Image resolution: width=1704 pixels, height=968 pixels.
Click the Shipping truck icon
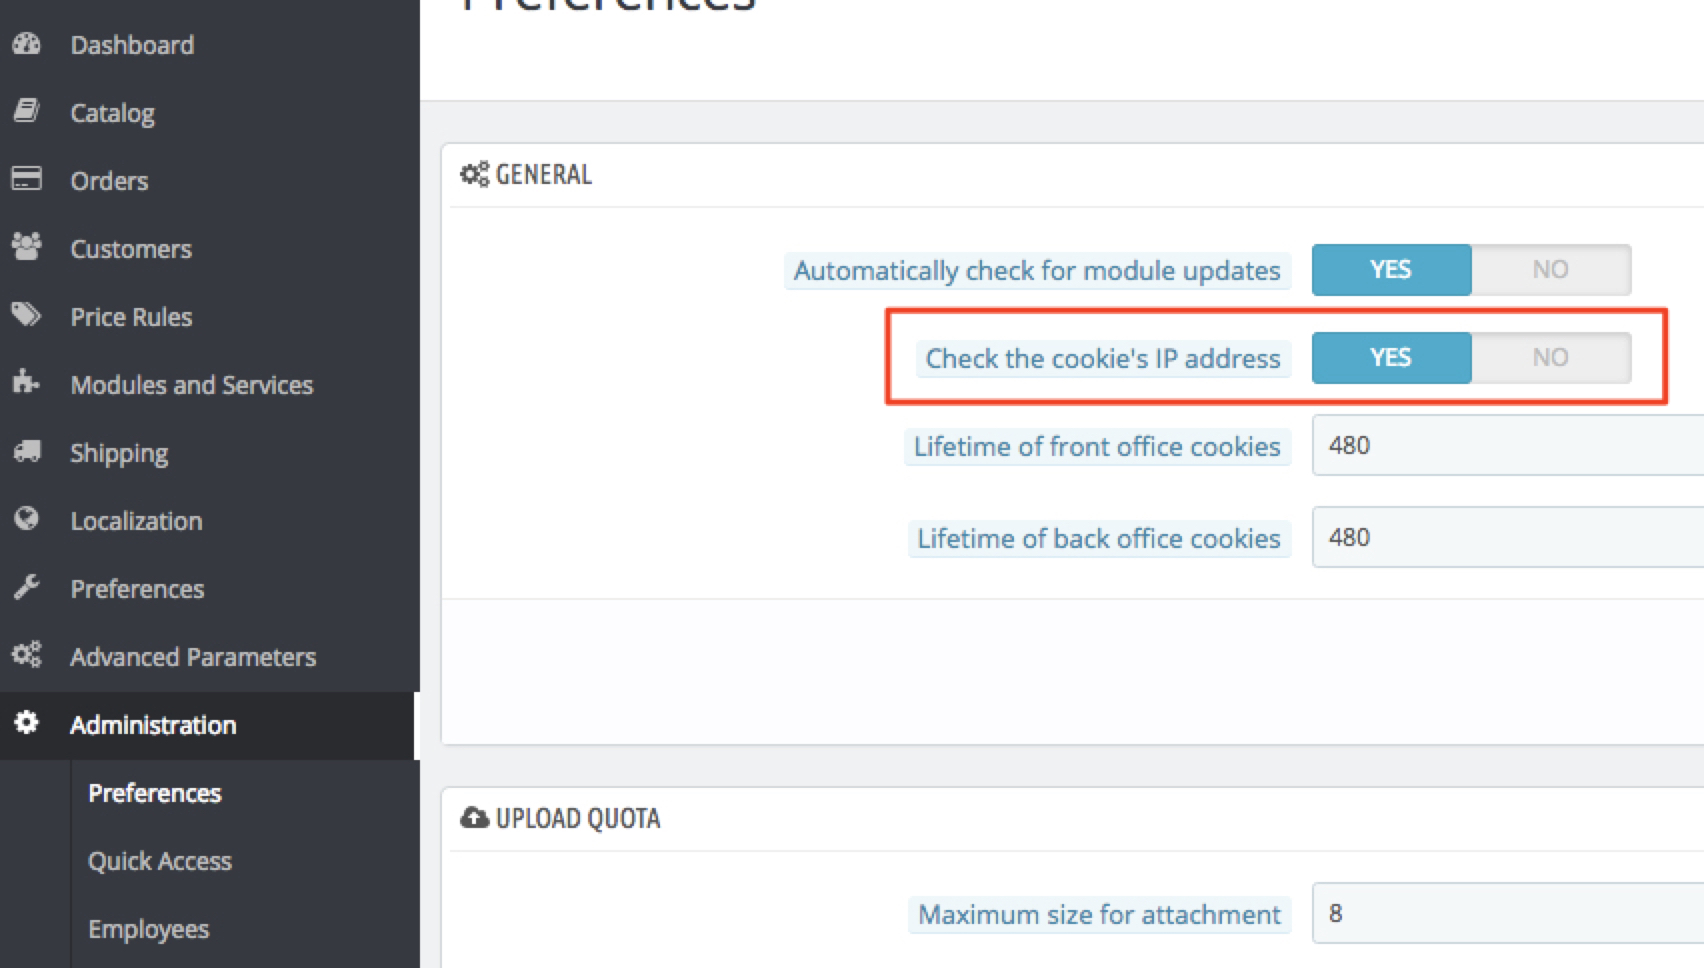pyautogui.click(x=27, y=451)
